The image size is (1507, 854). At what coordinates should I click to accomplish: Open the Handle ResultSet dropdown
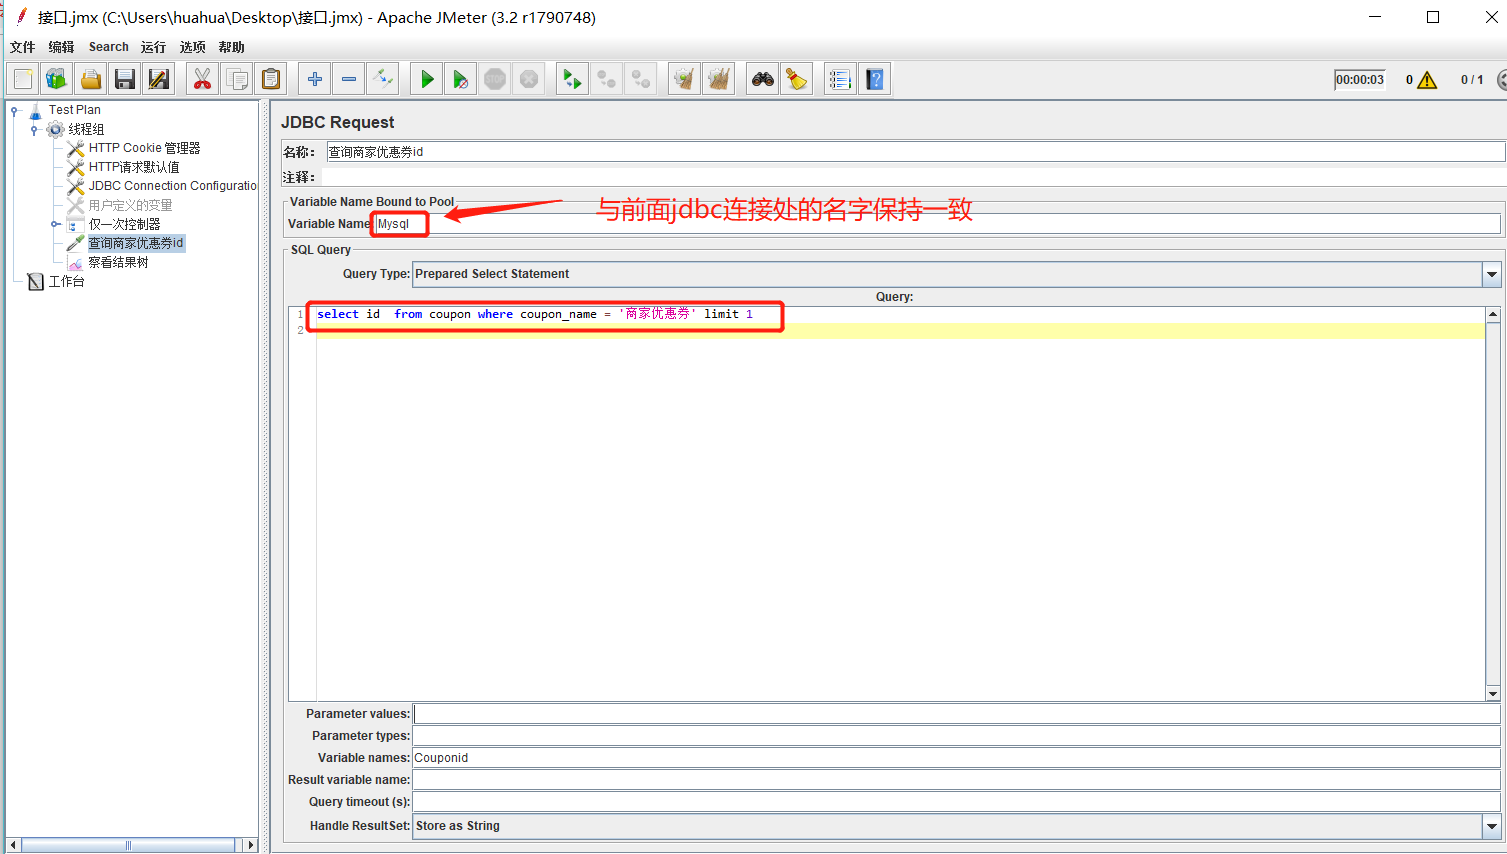pyautogui.click(x=1492, y=826)
